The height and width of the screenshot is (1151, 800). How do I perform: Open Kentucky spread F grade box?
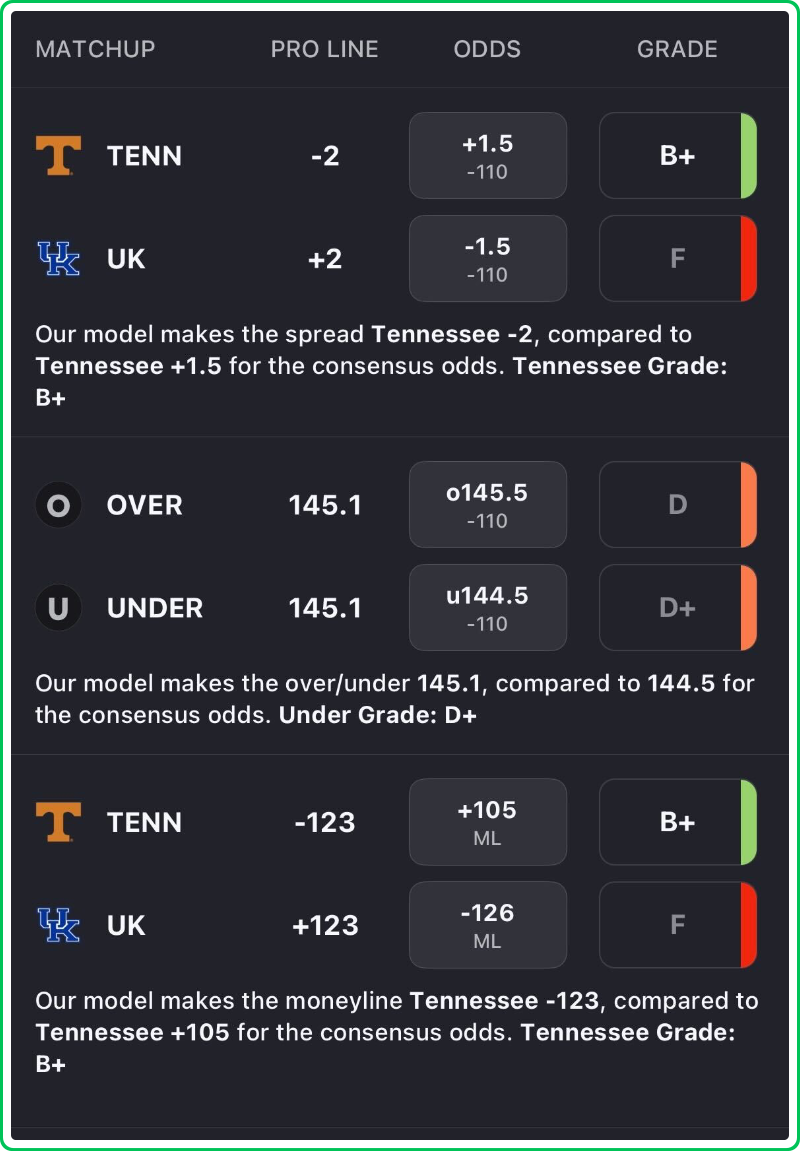677,259
